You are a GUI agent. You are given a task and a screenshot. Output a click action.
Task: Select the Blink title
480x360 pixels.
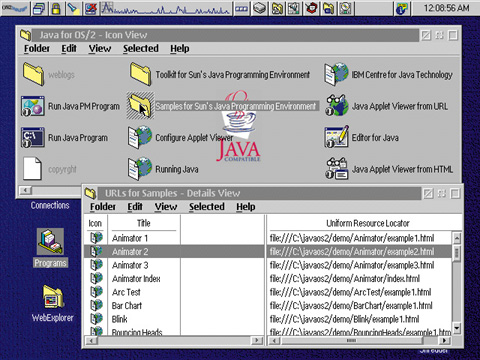(x=120, y=319)
